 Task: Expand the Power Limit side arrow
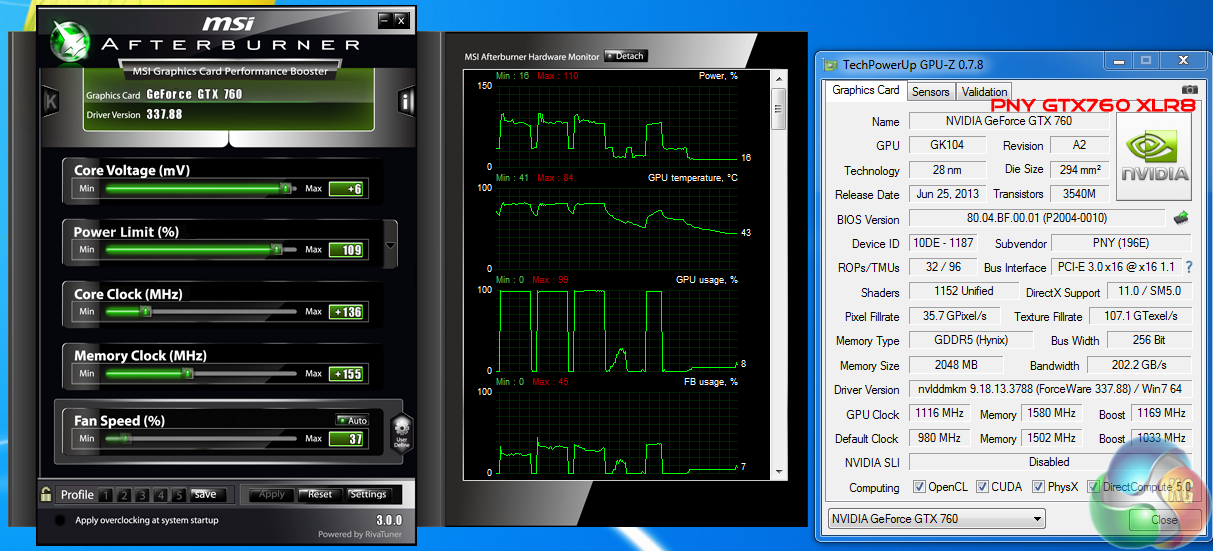pyautogui.click(x=390, y=244)
